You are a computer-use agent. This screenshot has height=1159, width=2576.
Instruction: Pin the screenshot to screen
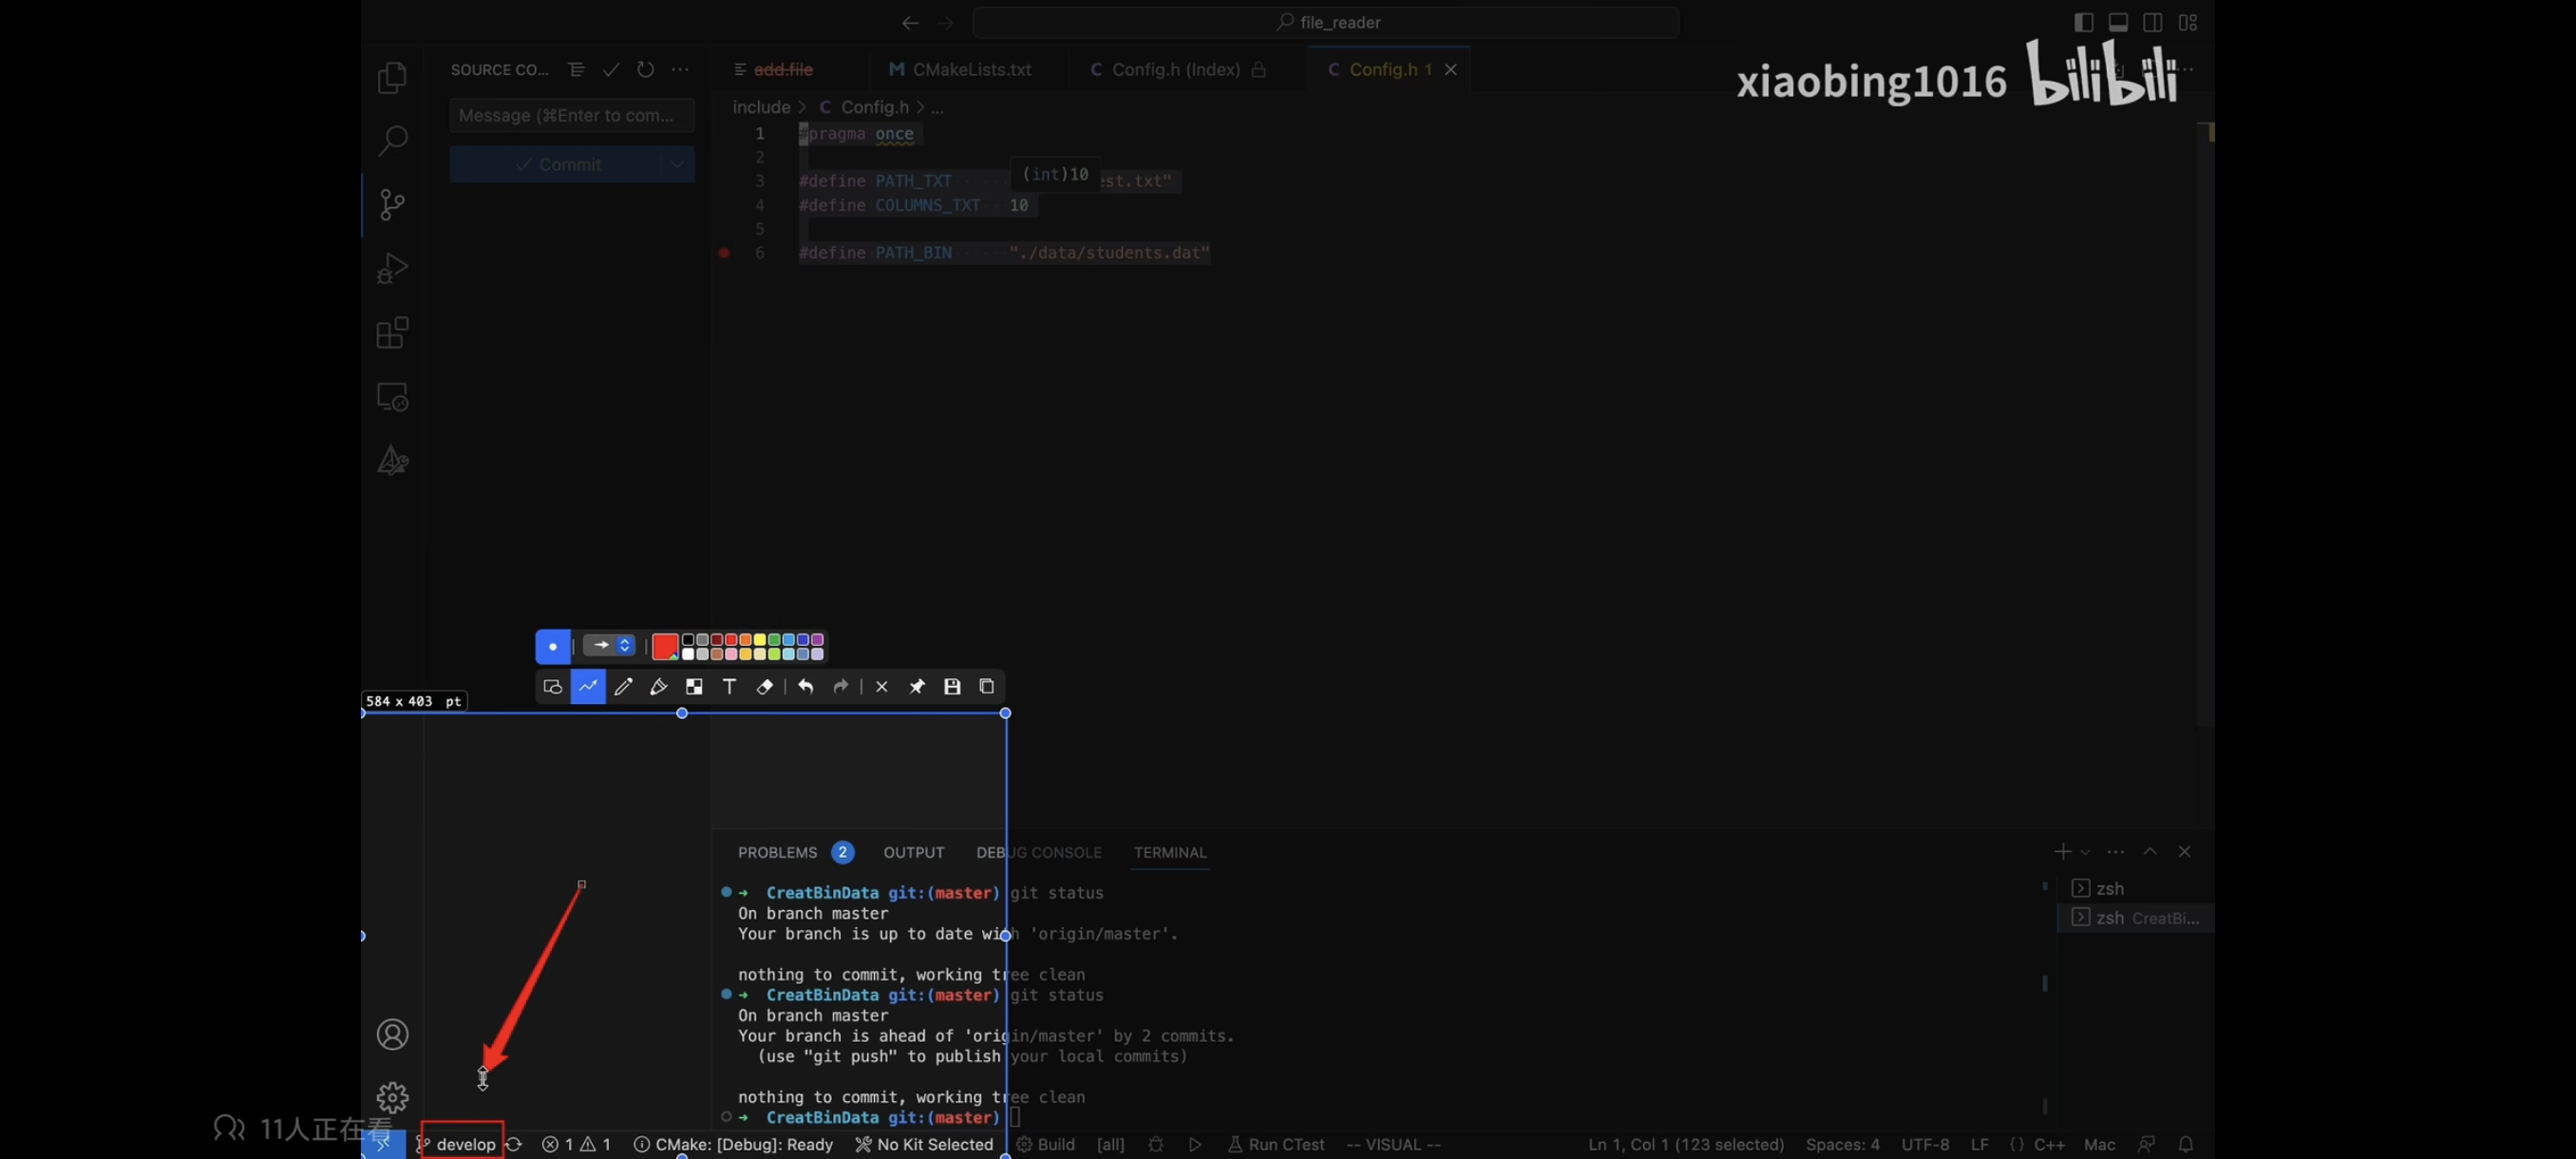click(916, 686)
